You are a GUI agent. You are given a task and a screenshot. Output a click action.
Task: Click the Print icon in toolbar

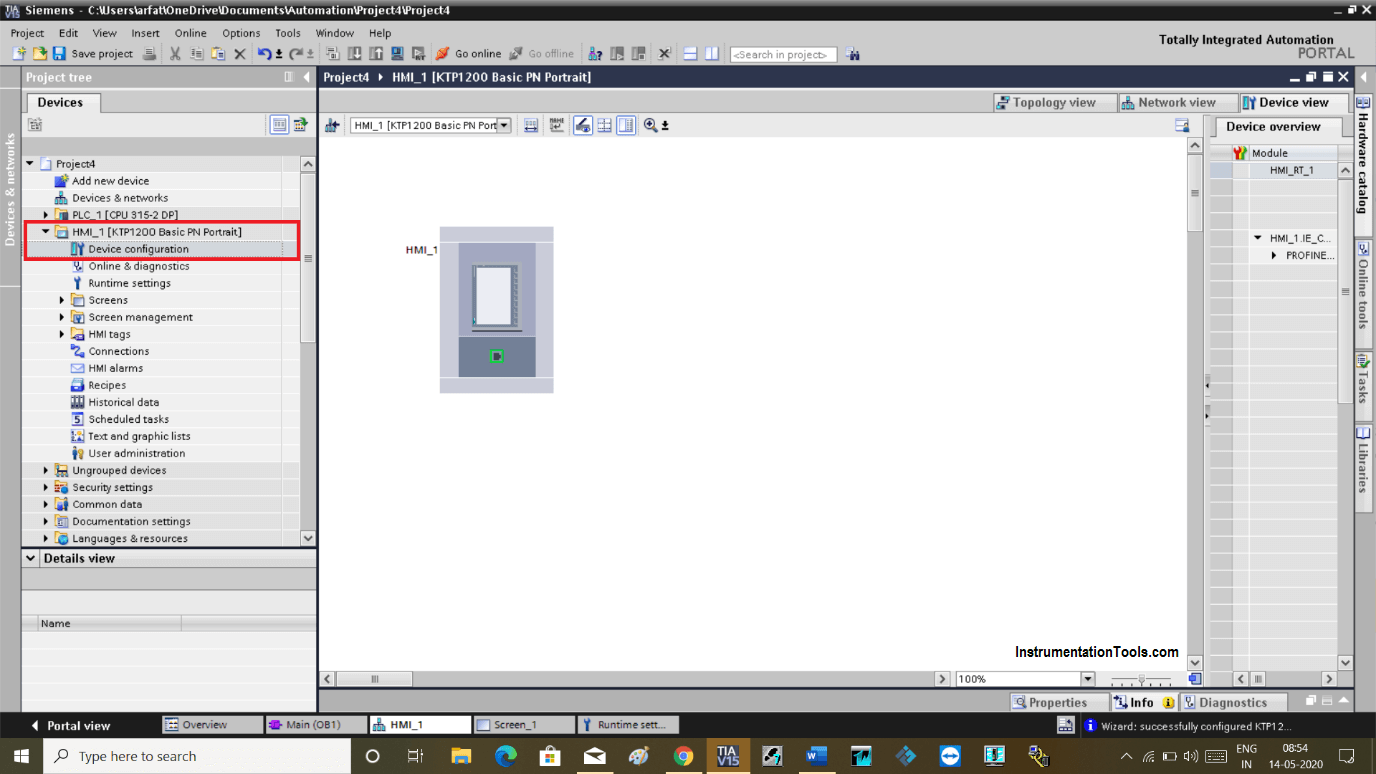click(x=149, y=54)
